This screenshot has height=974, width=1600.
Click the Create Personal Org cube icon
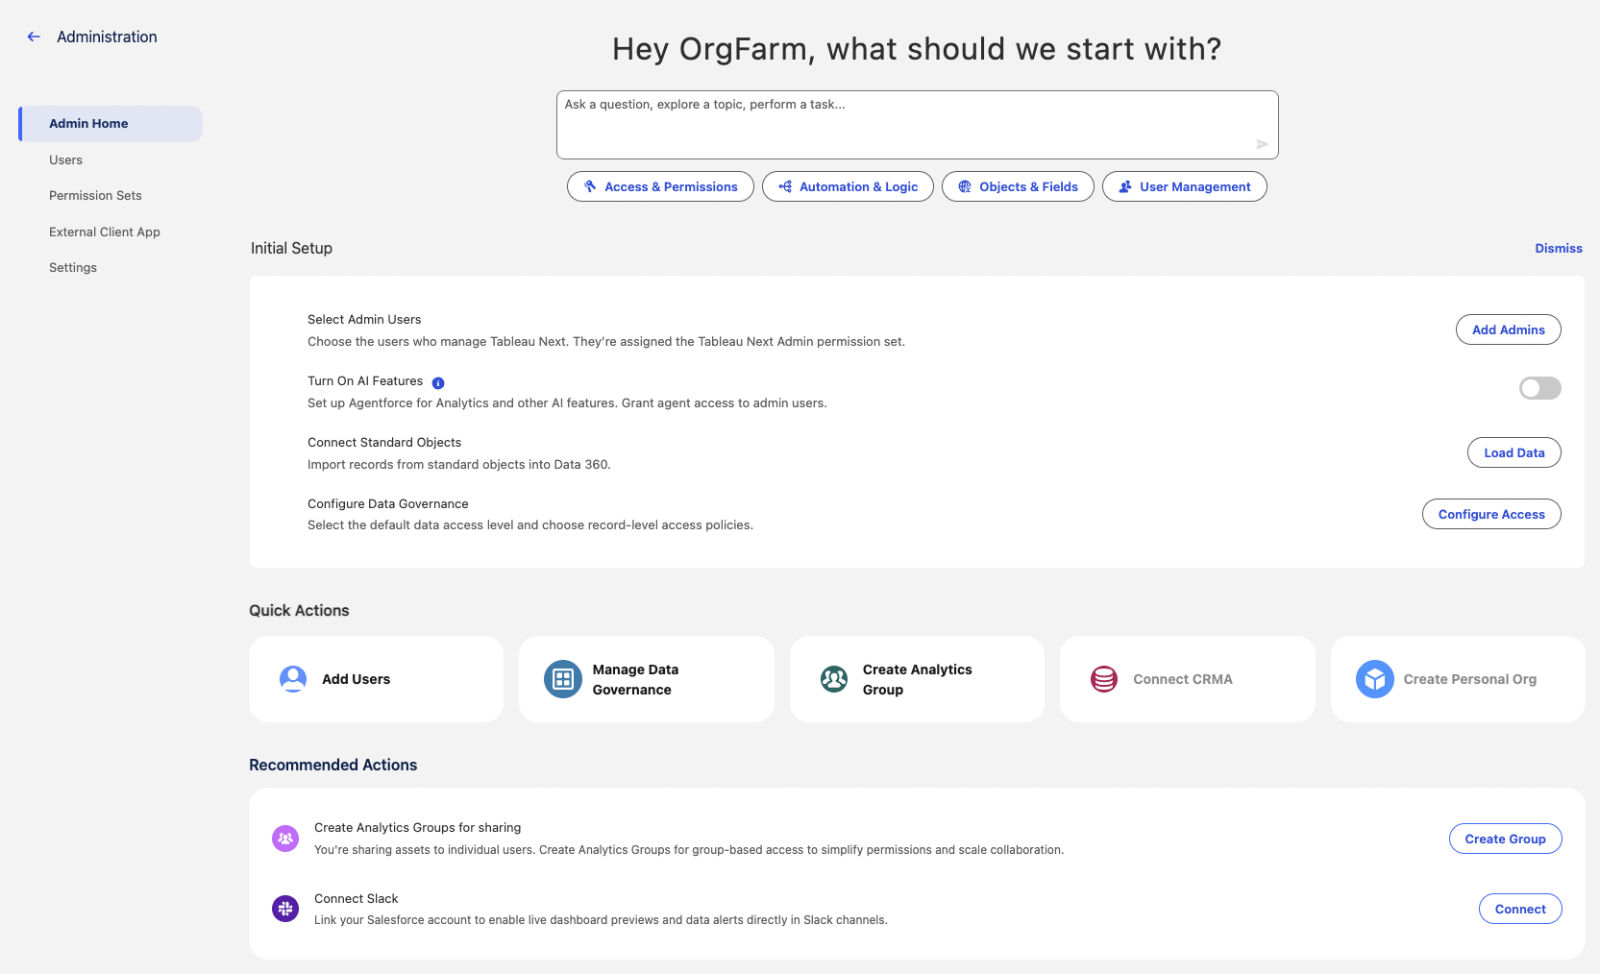(x=1375, y=679)
